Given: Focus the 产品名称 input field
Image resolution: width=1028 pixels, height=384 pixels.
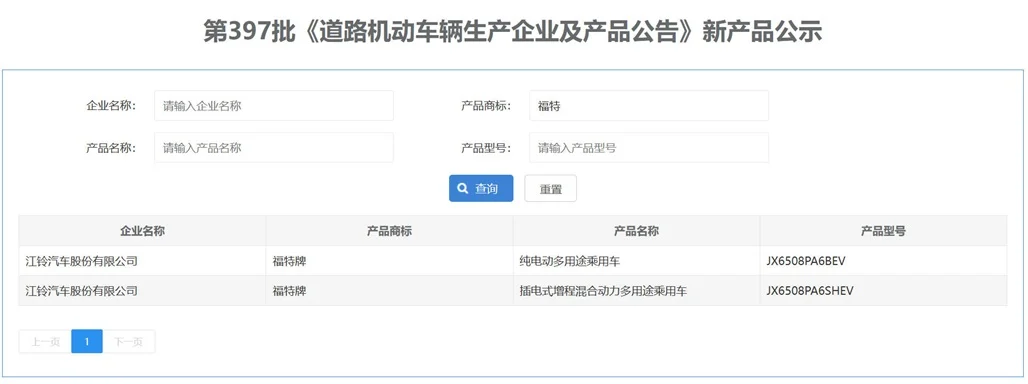Looking at the screenshot, I should (274, 147).
